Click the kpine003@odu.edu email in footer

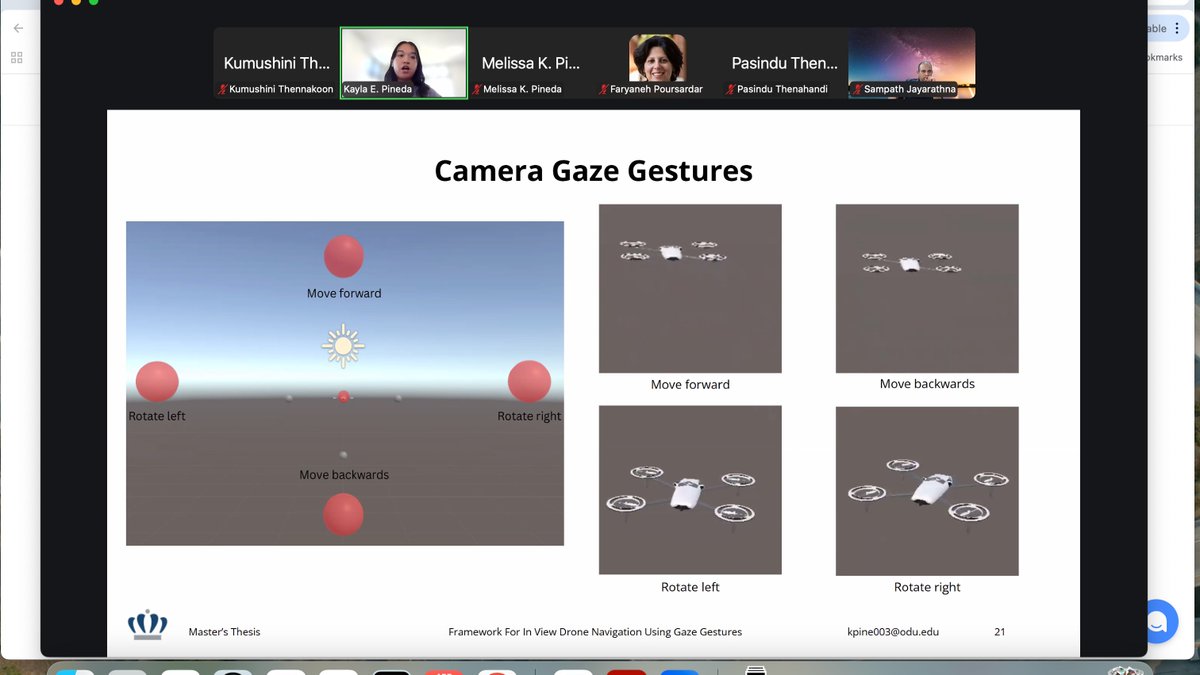coord(893,632)
